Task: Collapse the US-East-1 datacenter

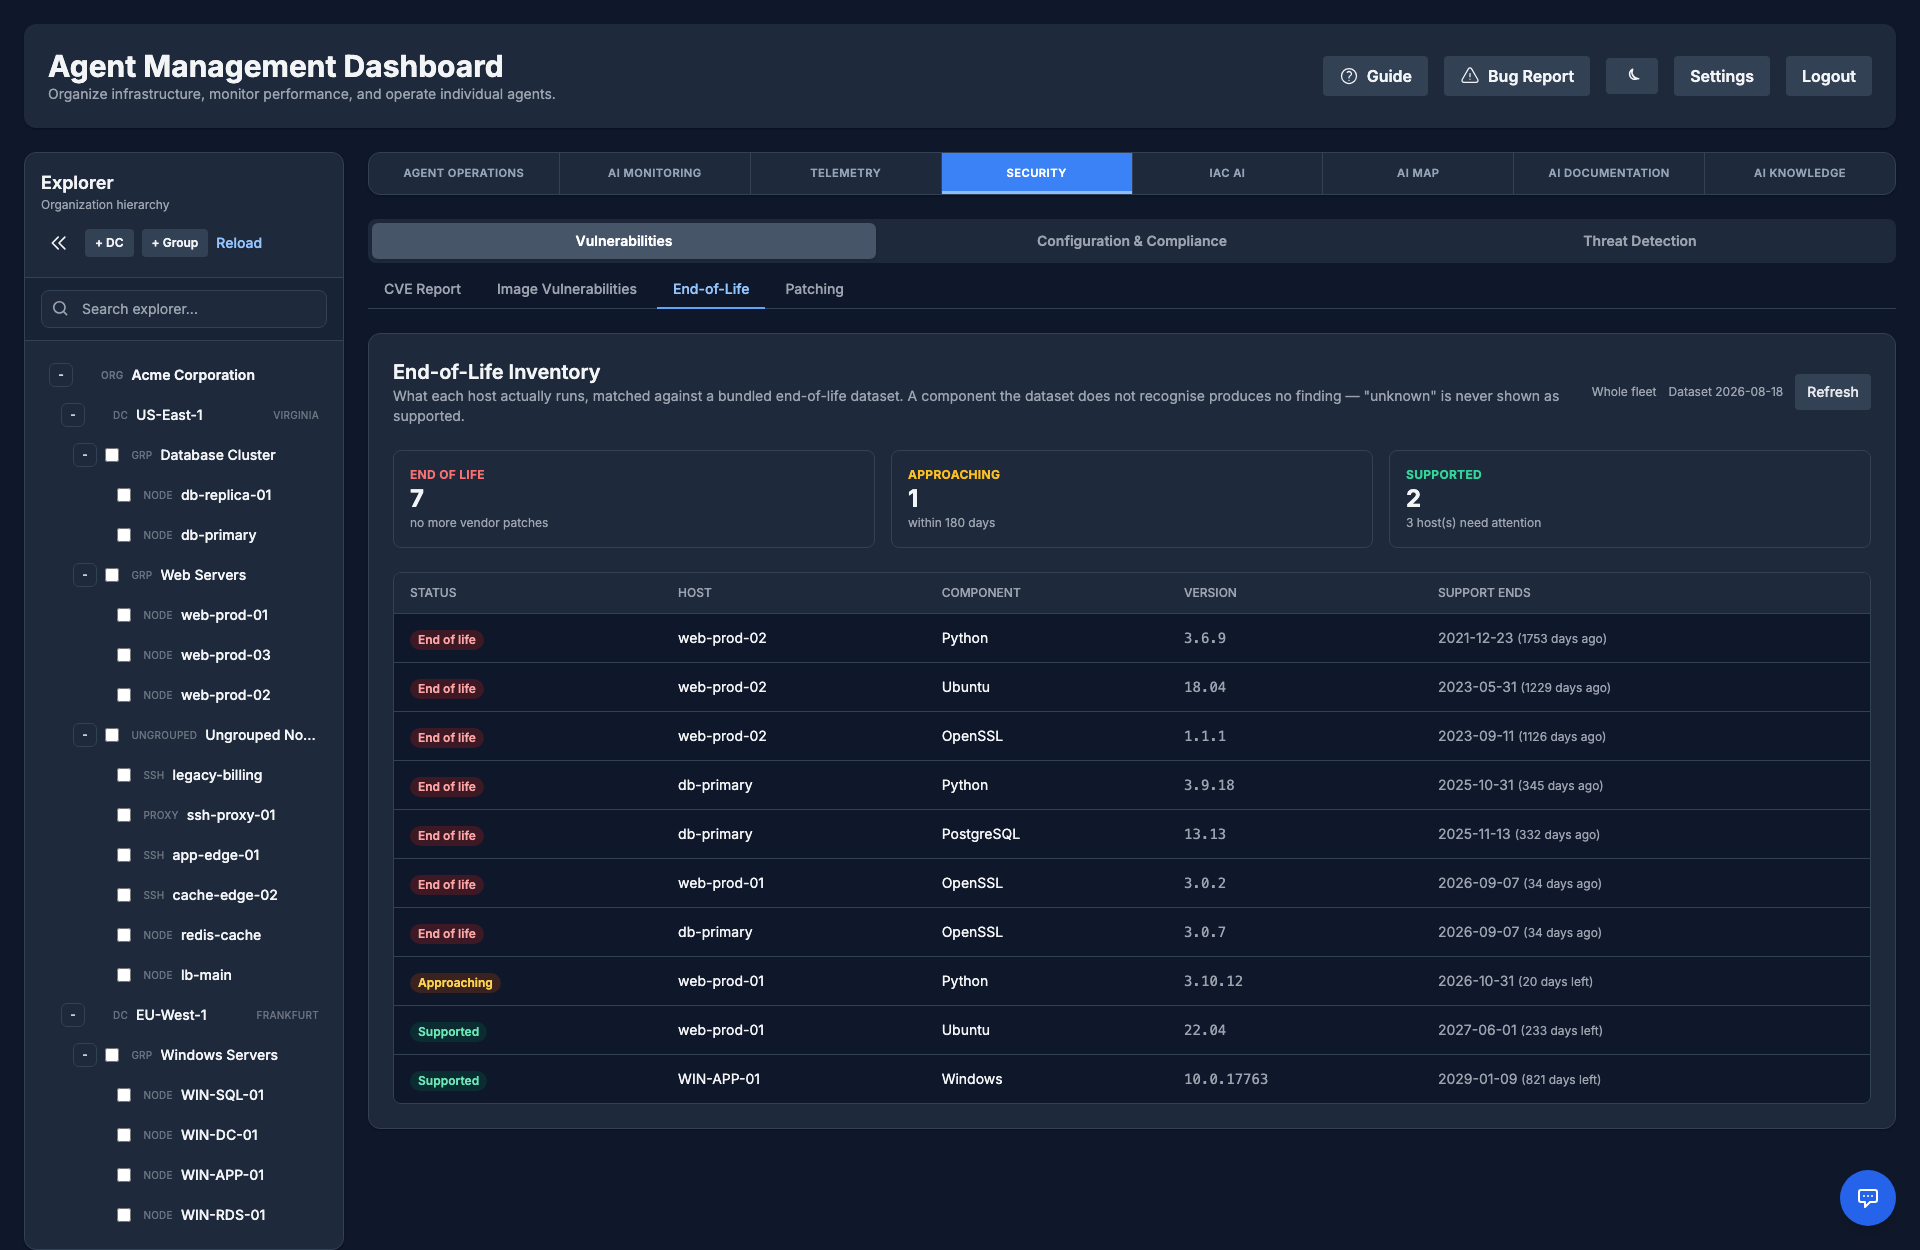Action: click(x=73, y=415)
